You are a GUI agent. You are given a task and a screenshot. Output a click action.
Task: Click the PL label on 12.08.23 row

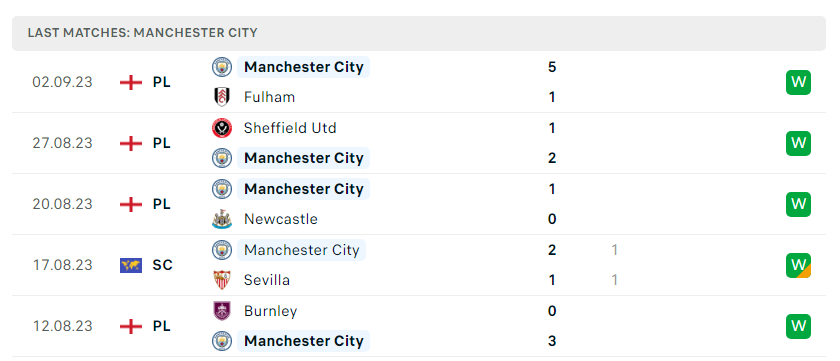[161, 326]
